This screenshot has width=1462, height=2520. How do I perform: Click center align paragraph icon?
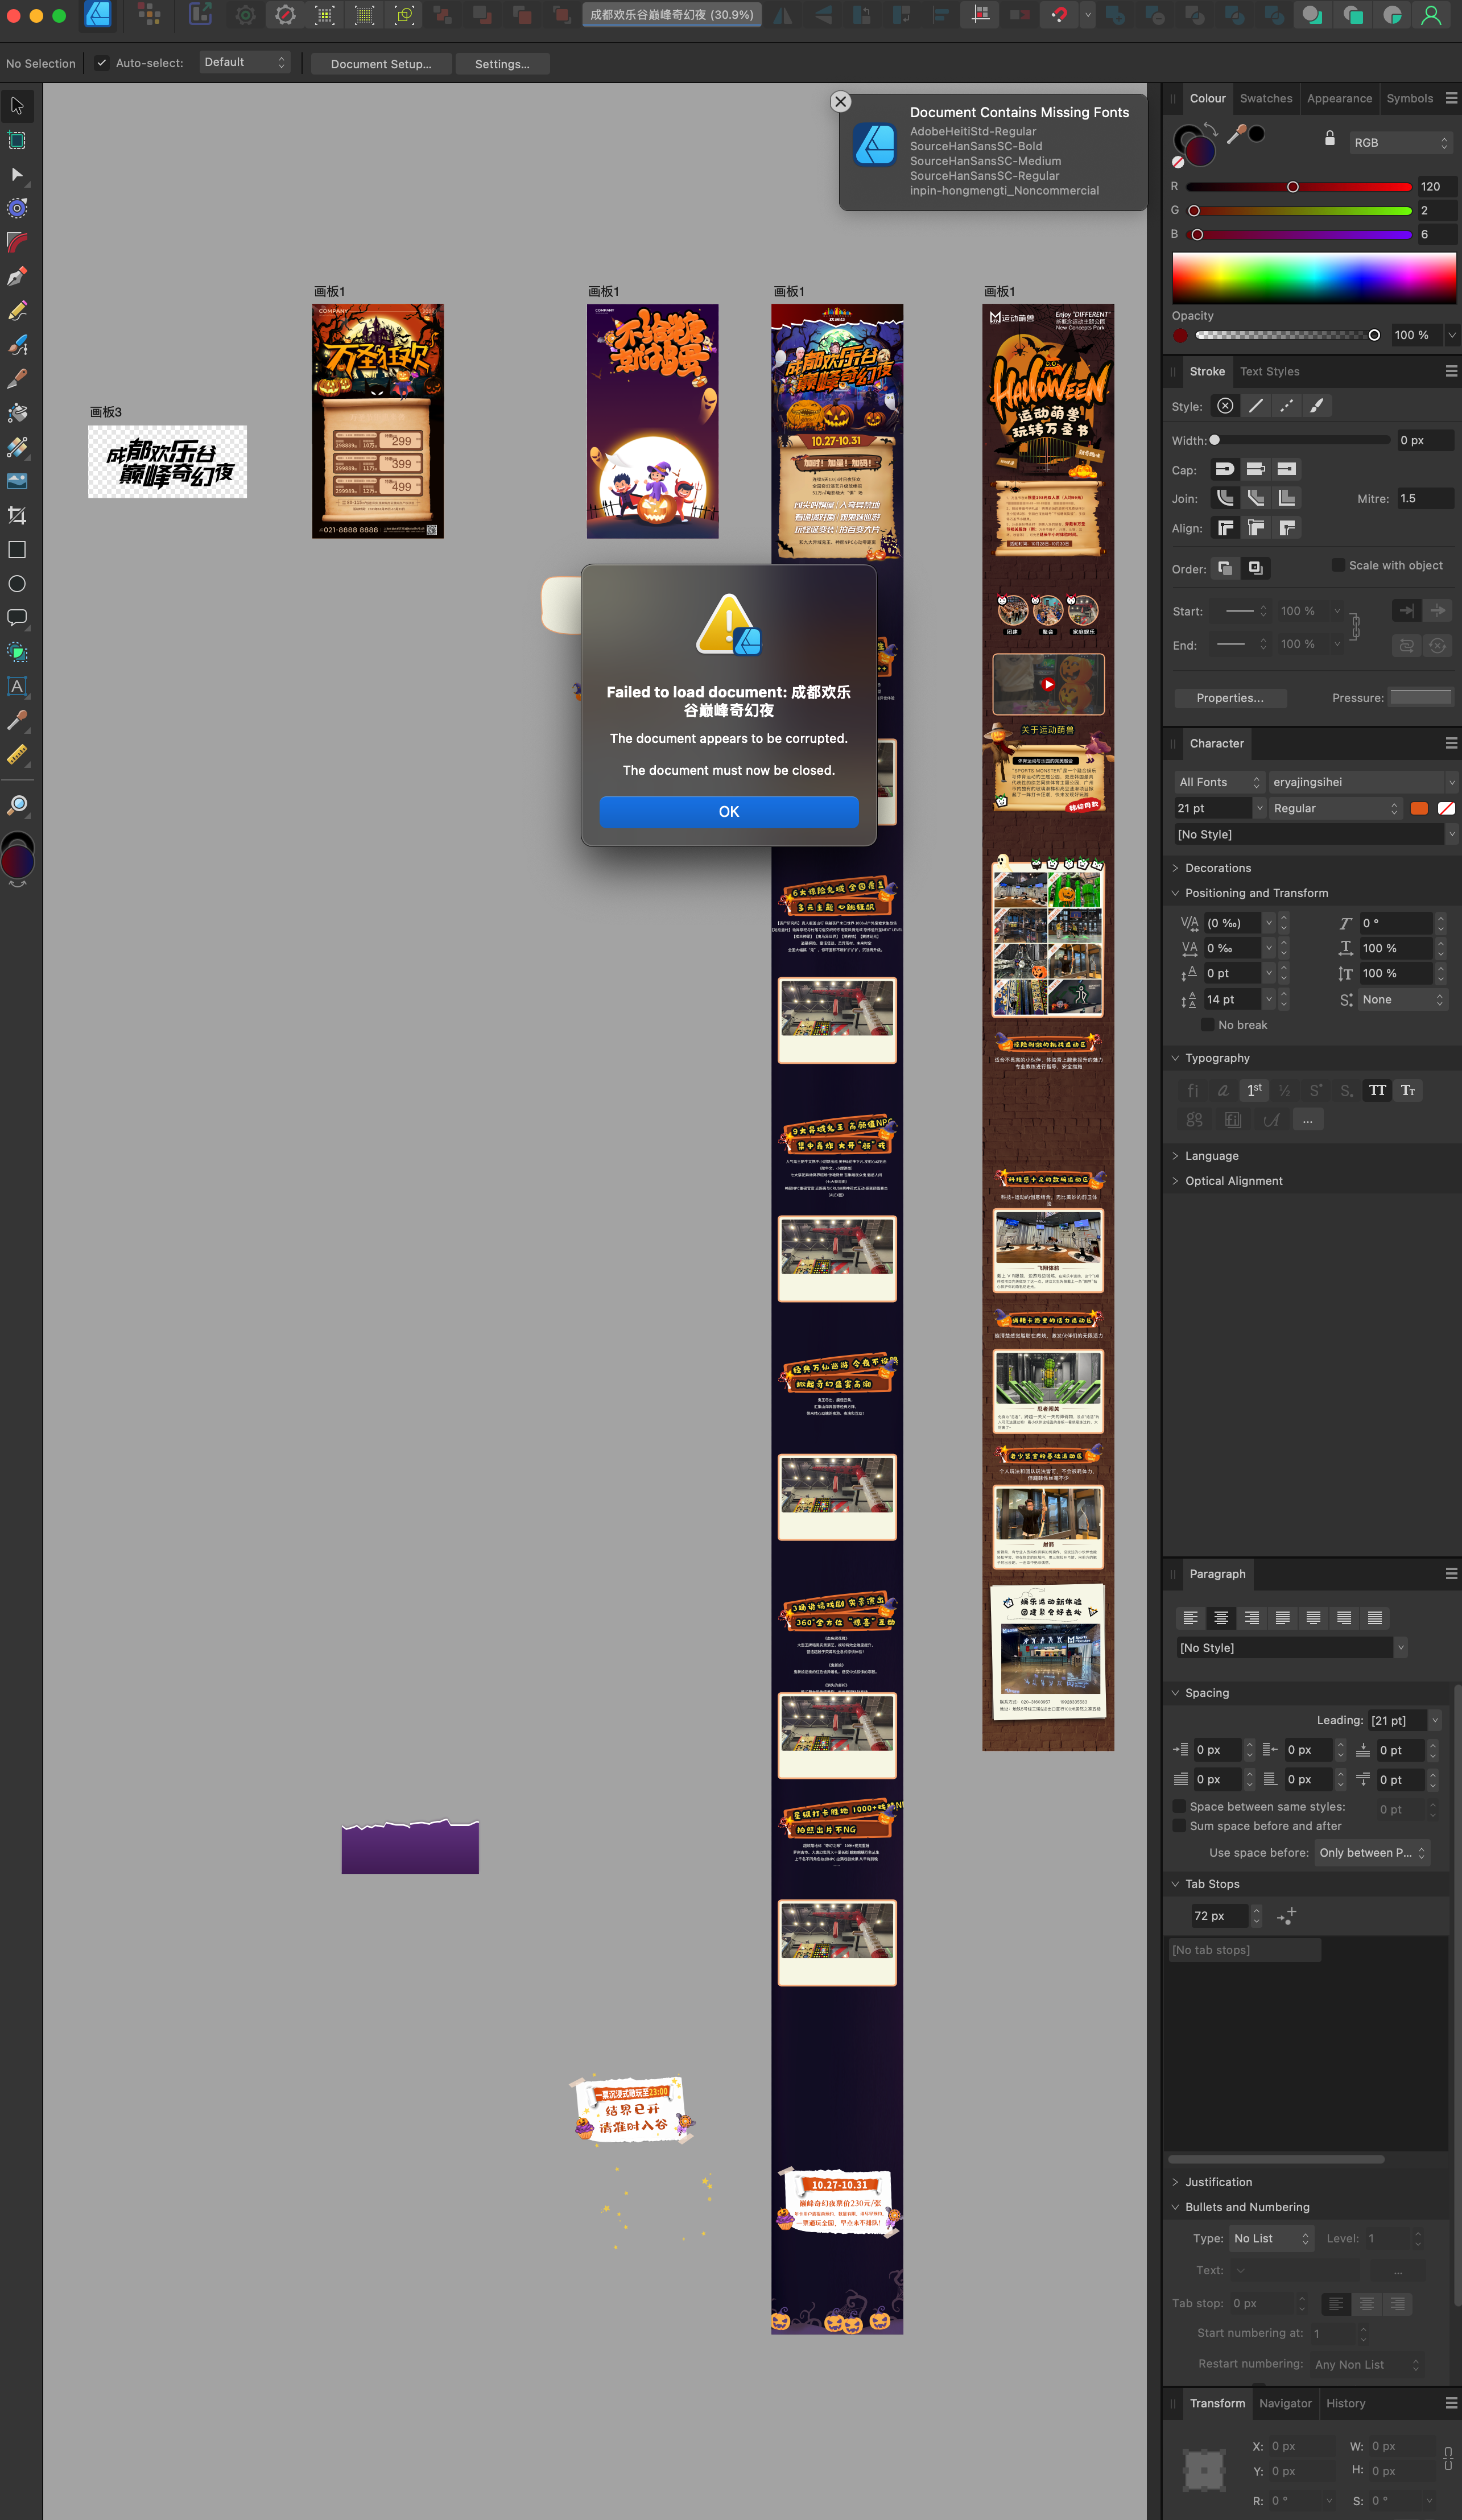1221,1618
